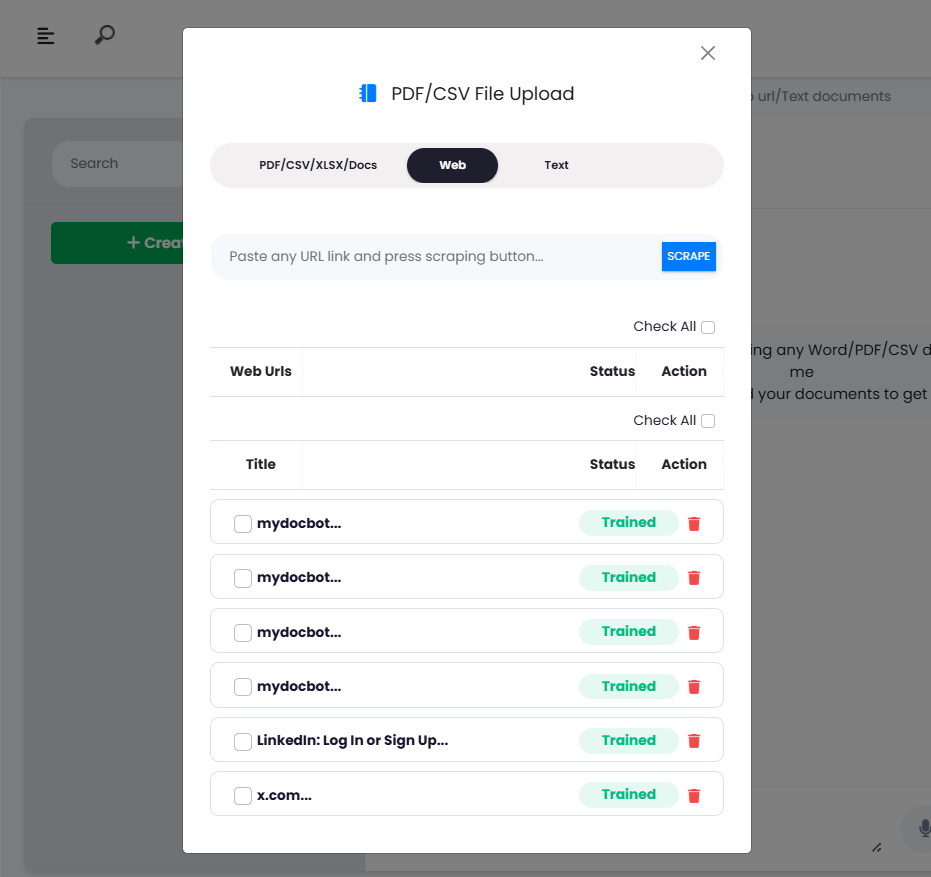Tick the LinkedIn: Log In checkbox
931x877 pixels.
[243, 742]
